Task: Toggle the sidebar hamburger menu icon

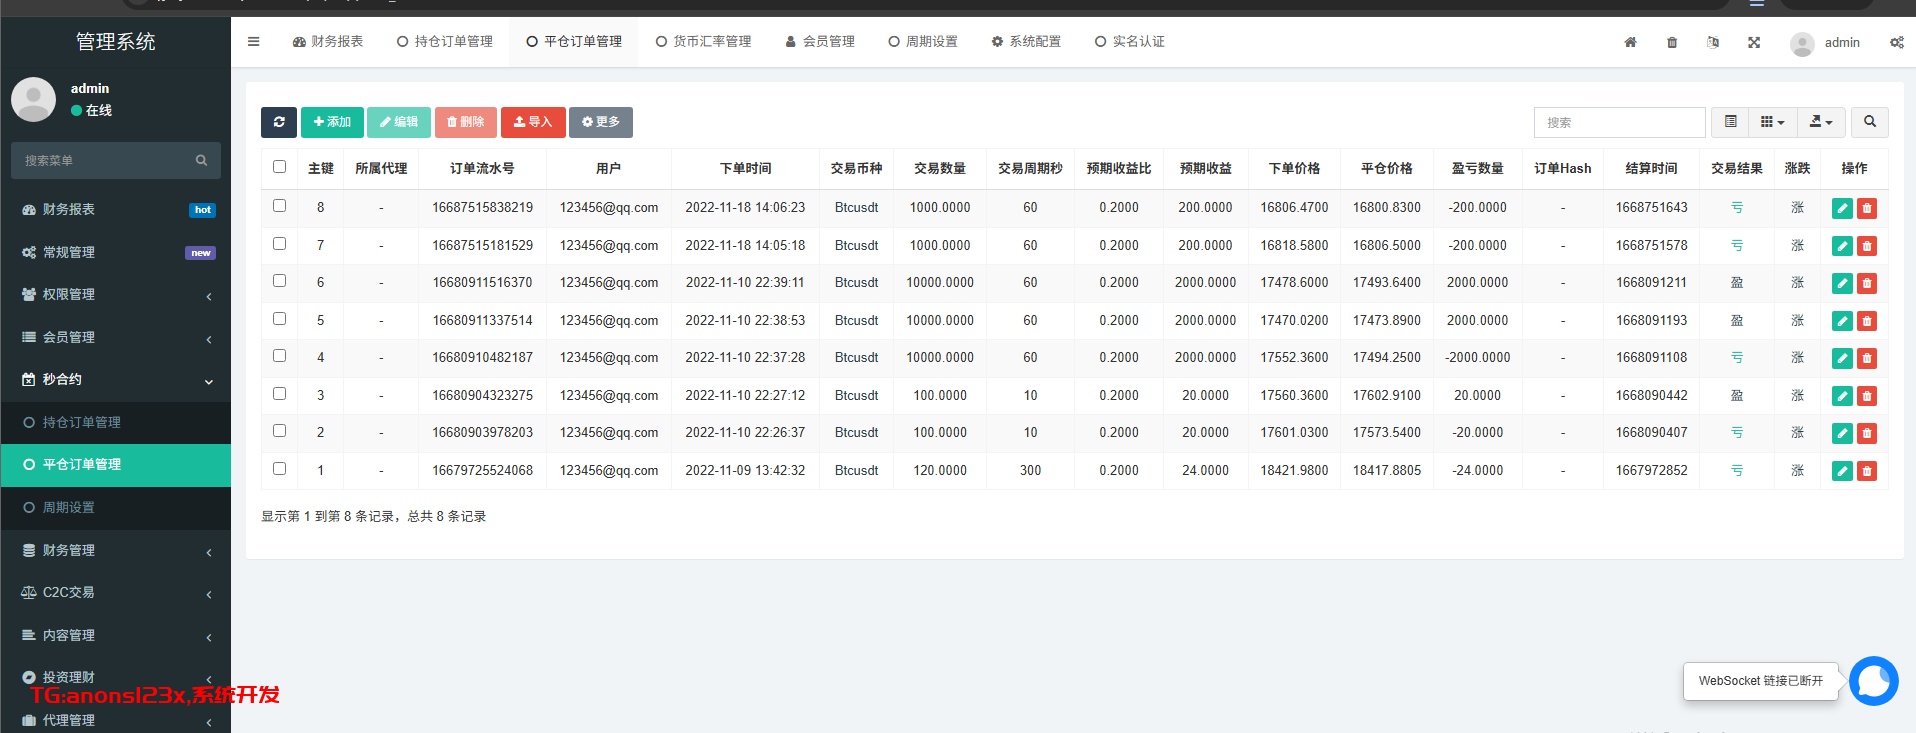Action: [x=254, y=42]
